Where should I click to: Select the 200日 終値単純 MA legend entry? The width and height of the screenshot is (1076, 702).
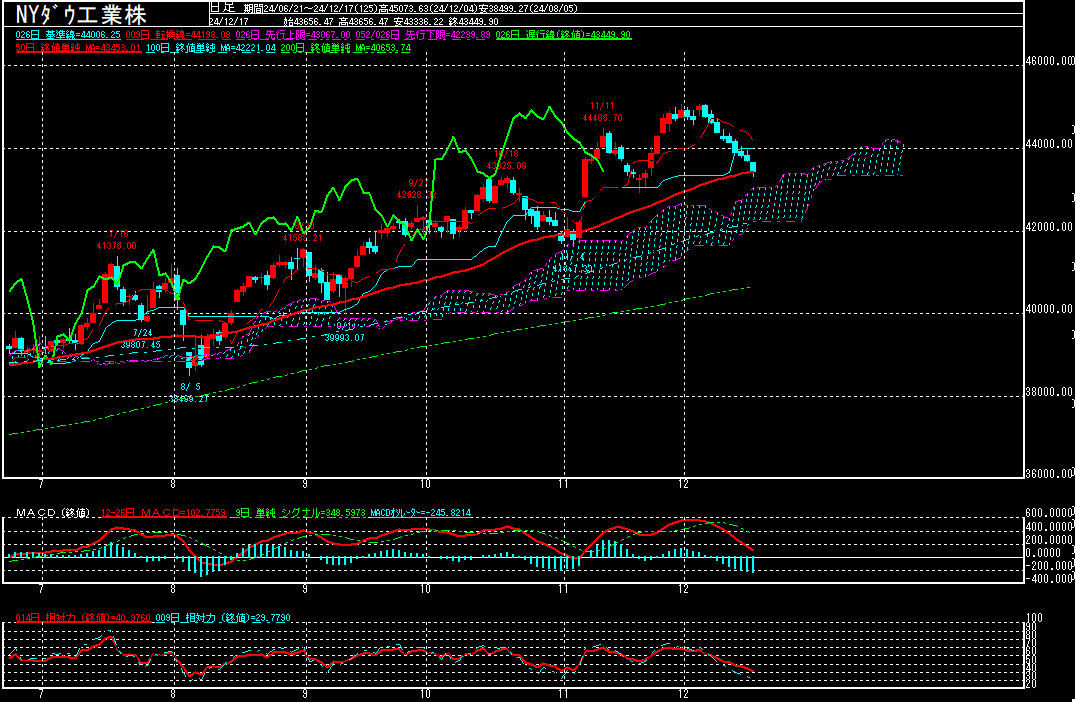coord(346,48)
